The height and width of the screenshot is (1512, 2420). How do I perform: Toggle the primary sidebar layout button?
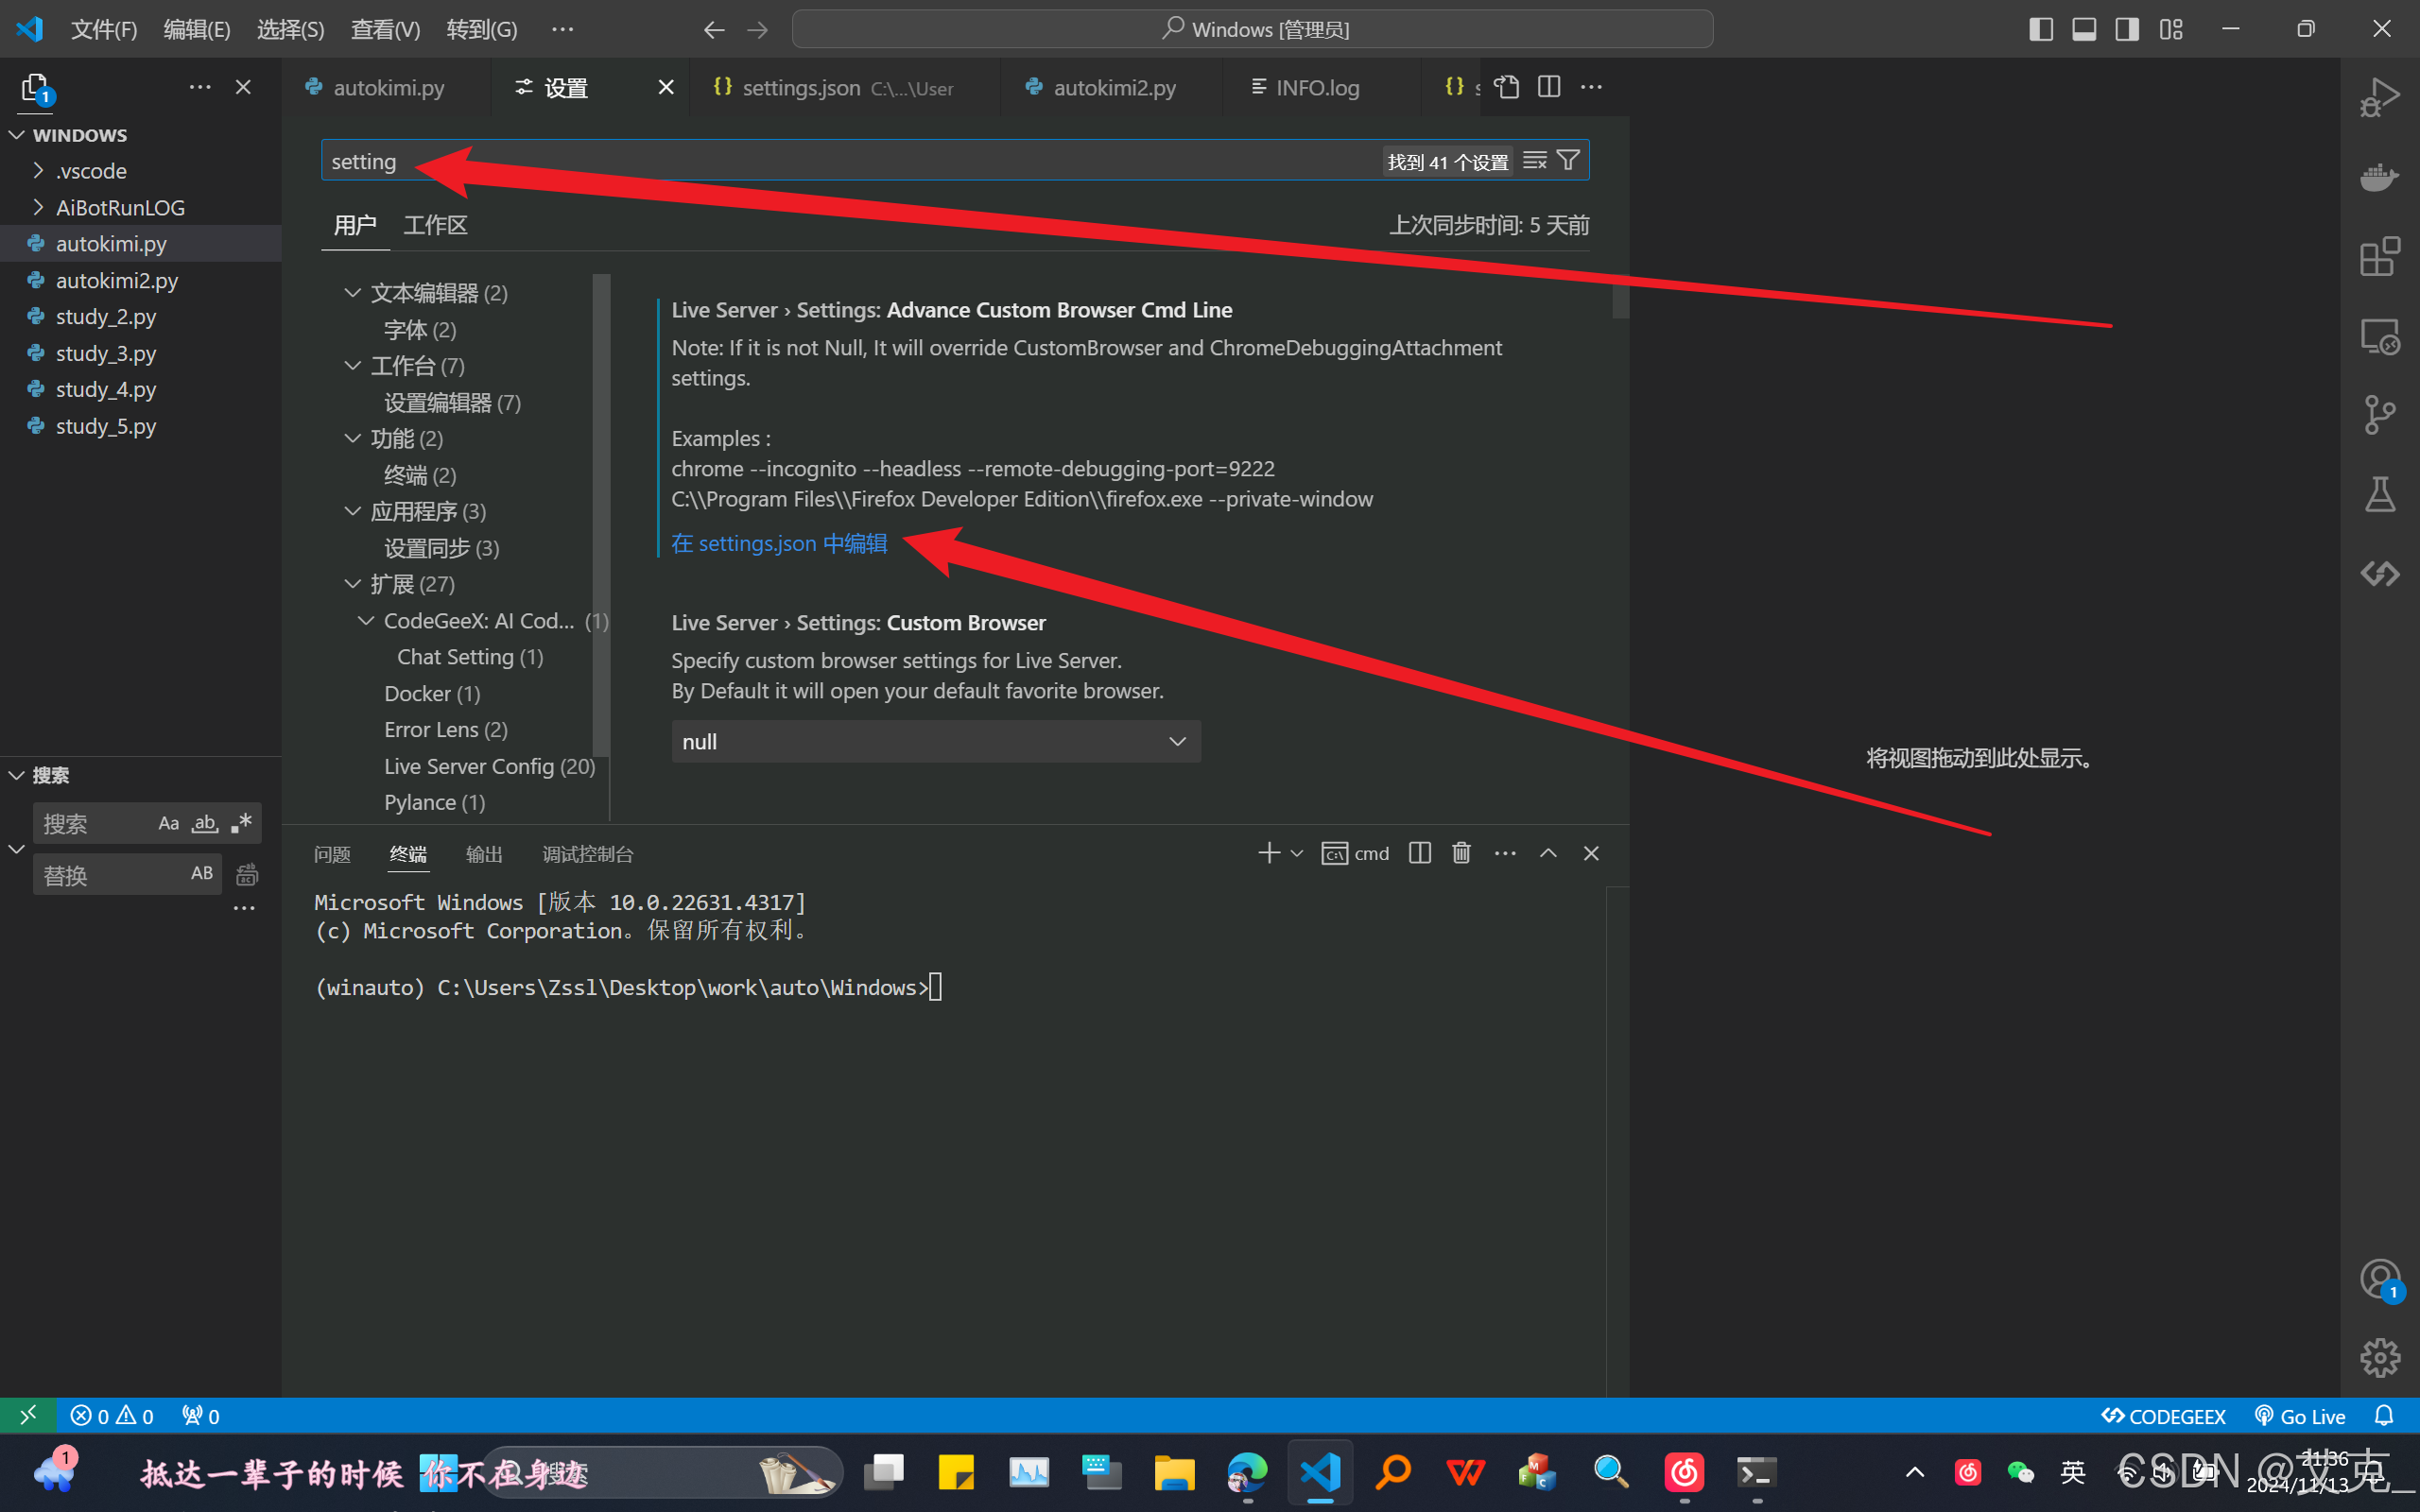[x=2040, y=28]
